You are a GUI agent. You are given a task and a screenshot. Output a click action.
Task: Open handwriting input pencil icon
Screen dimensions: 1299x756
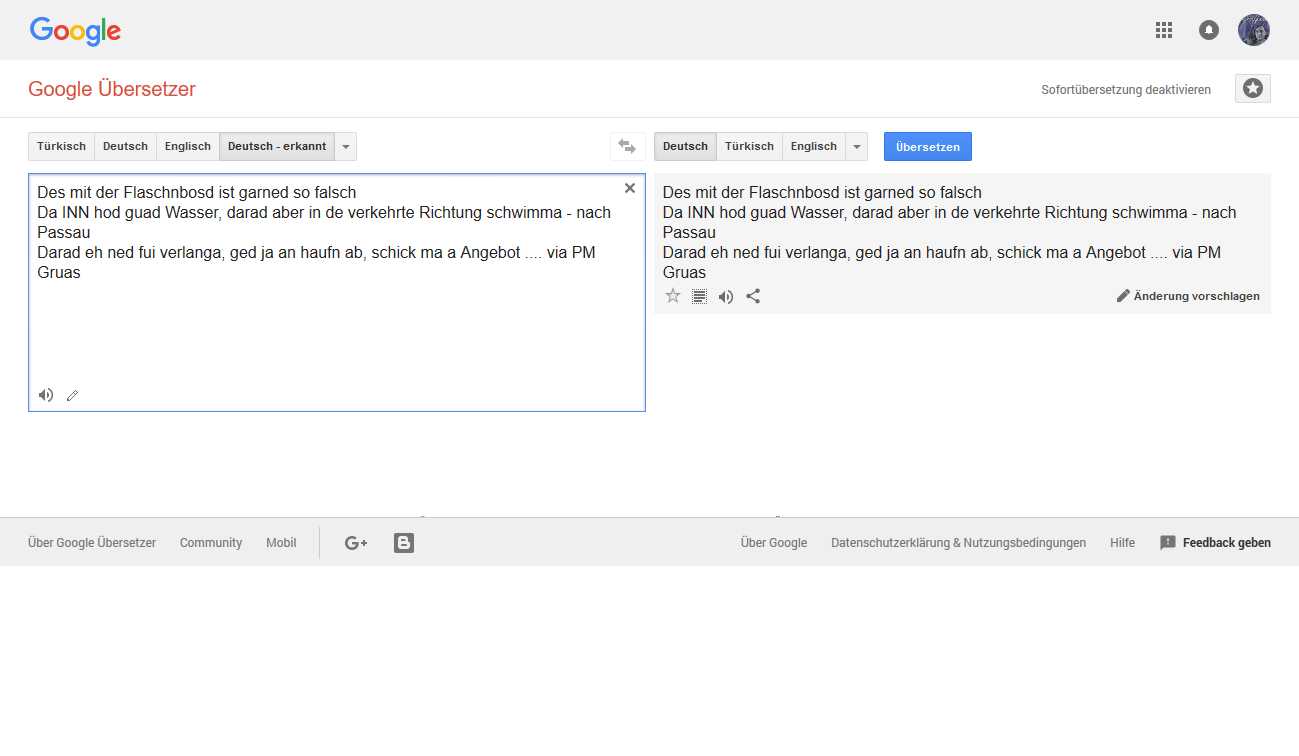click(x=72, y=396)
